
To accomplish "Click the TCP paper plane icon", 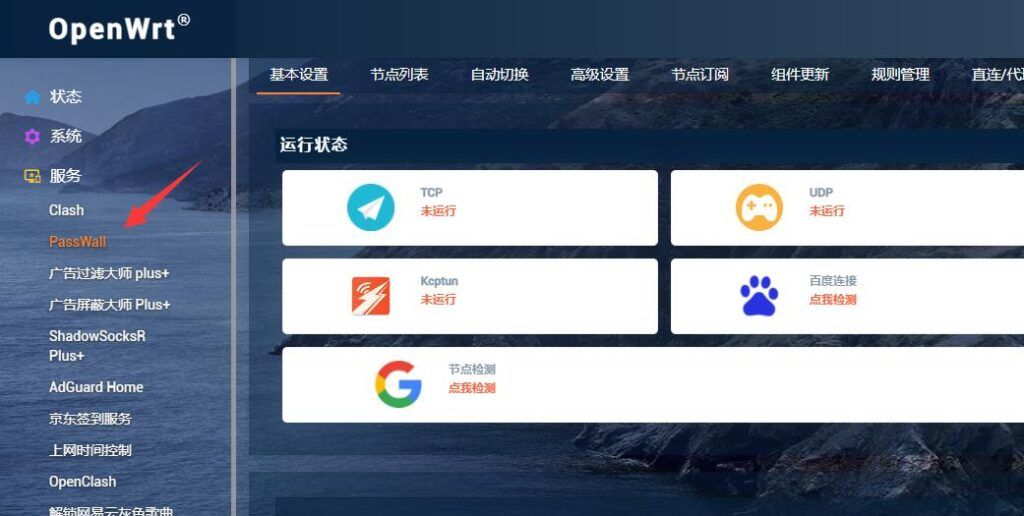I will 370,207.
